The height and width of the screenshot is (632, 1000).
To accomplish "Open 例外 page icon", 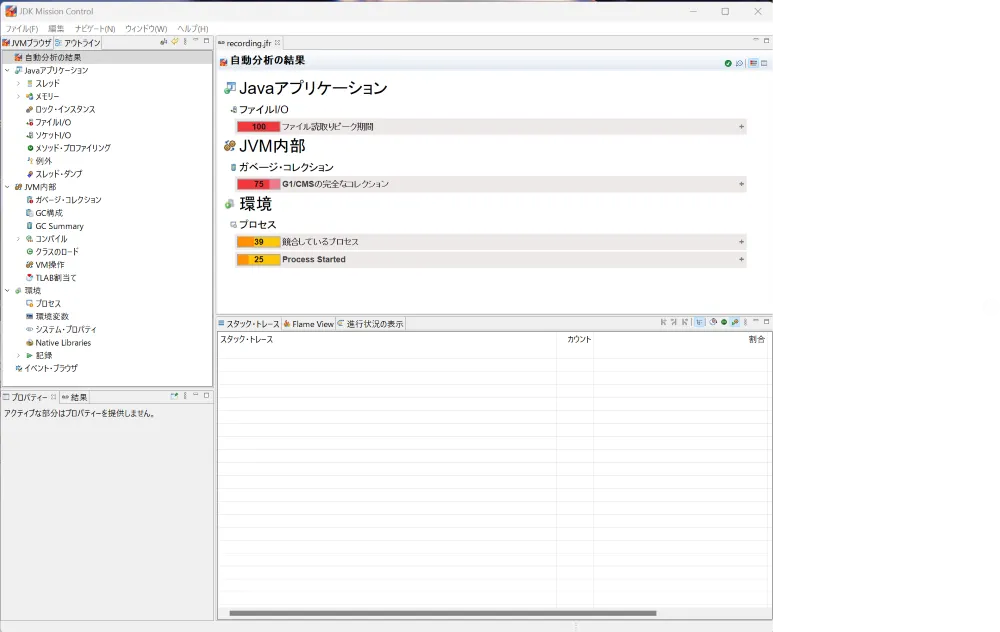I will tap(29, 161).
